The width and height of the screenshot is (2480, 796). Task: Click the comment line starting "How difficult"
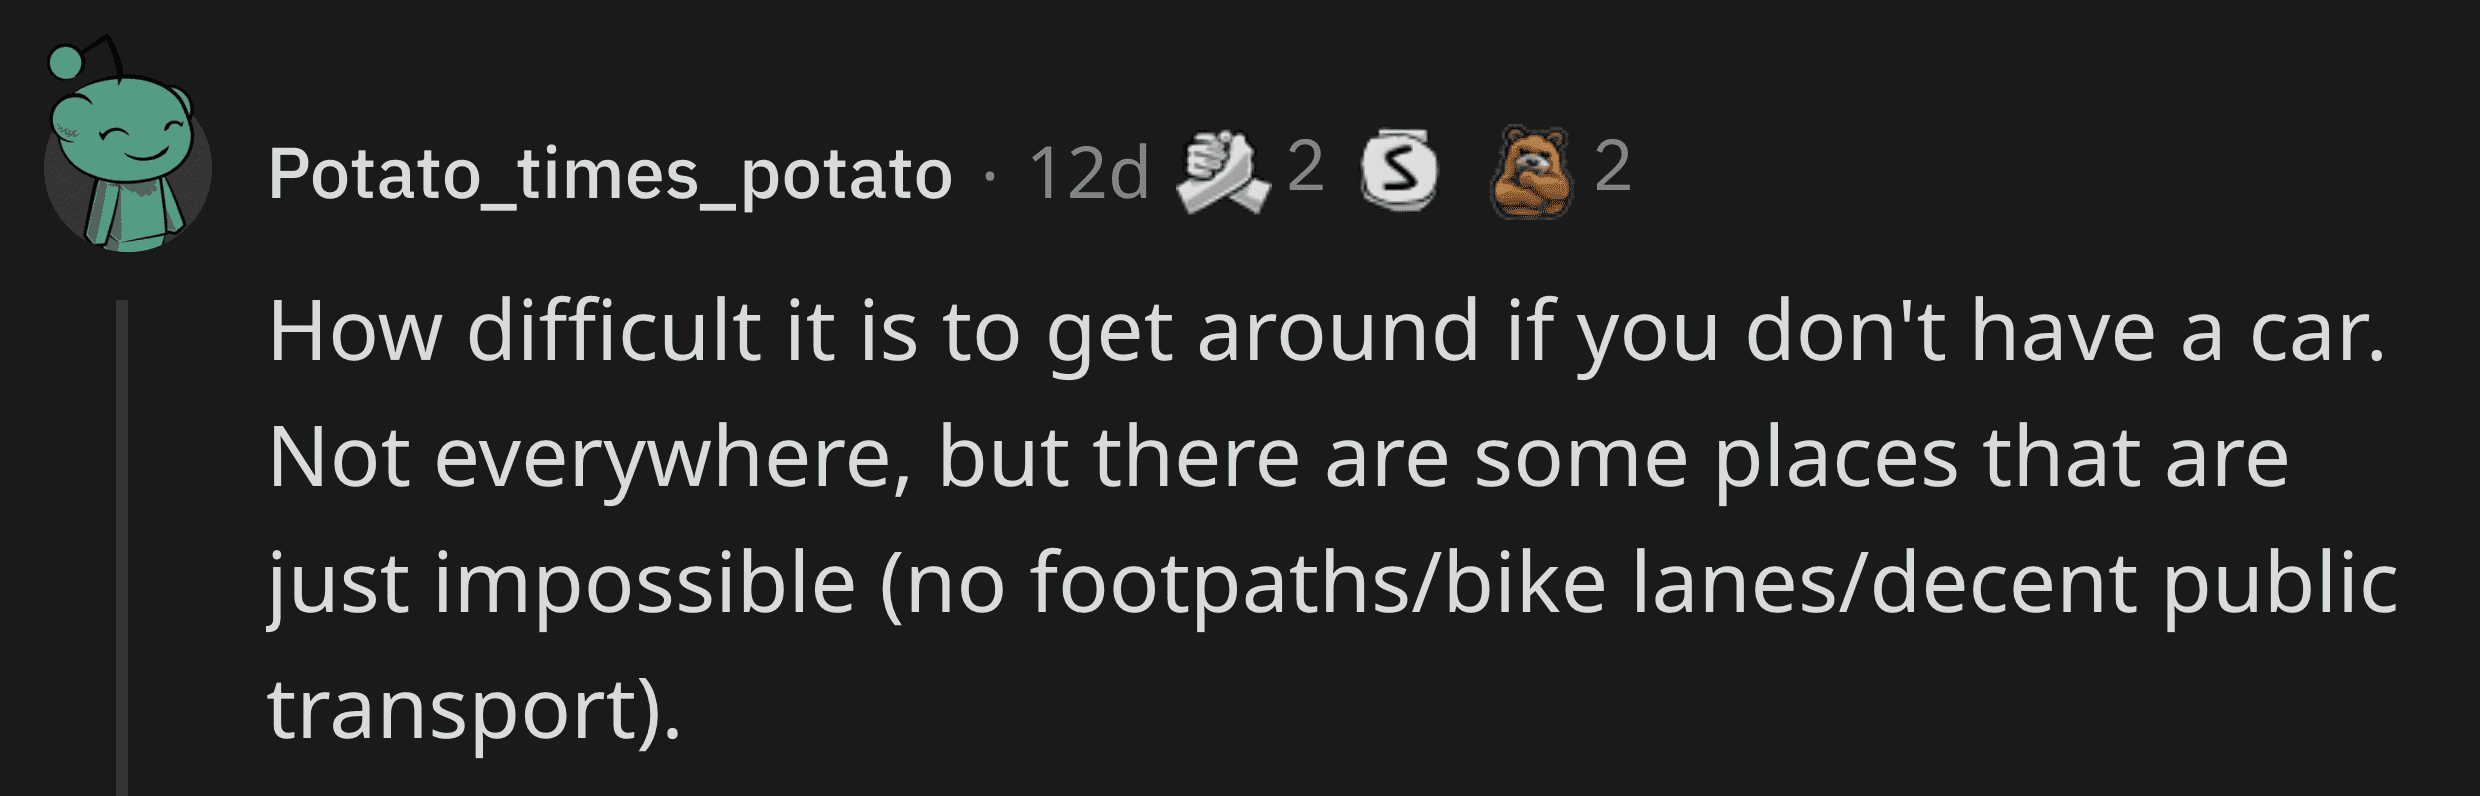[1325, 333]
